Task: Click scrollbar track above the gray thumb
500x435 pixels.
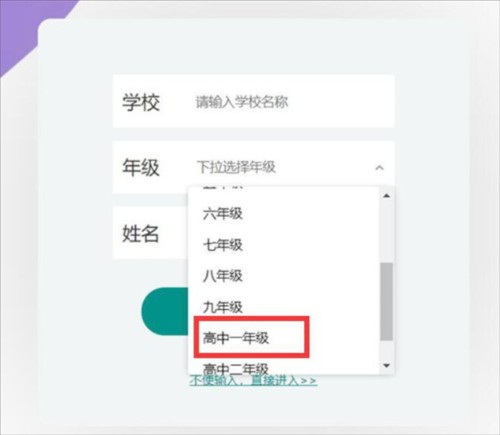Action: [387, 232]
